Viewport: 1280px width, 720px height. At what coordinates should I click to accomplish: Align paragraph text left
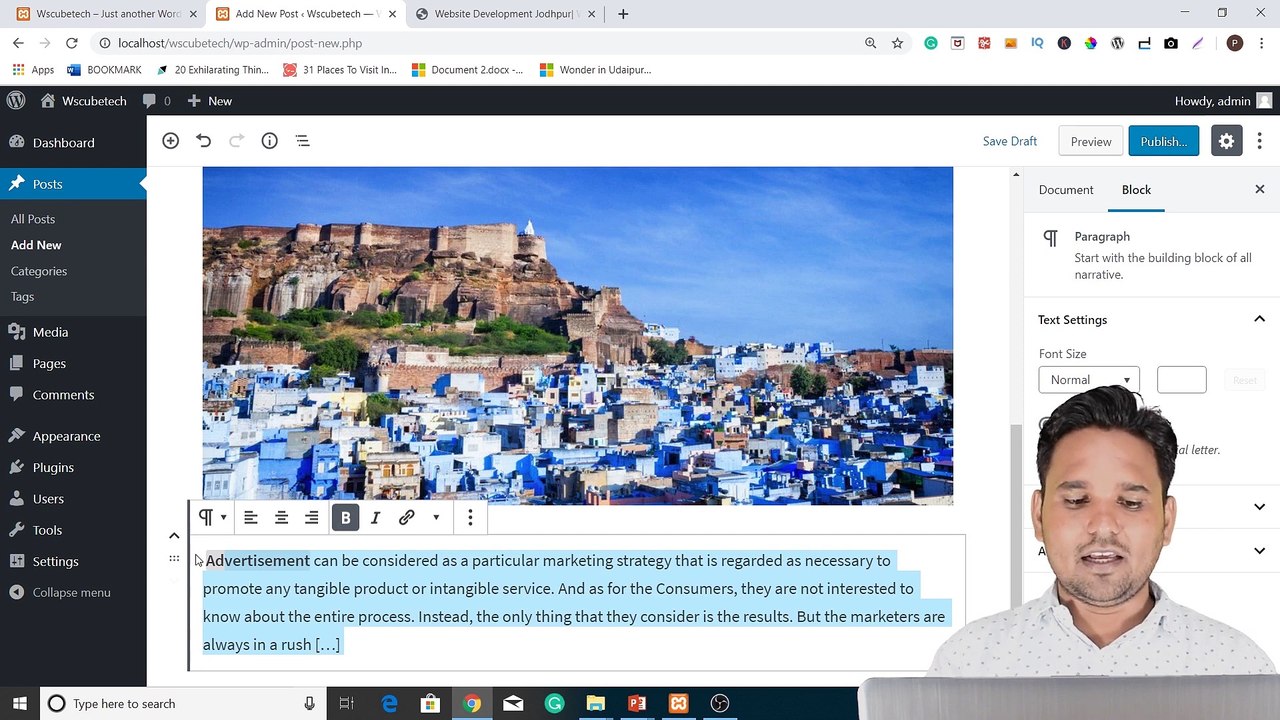(251, 517)
